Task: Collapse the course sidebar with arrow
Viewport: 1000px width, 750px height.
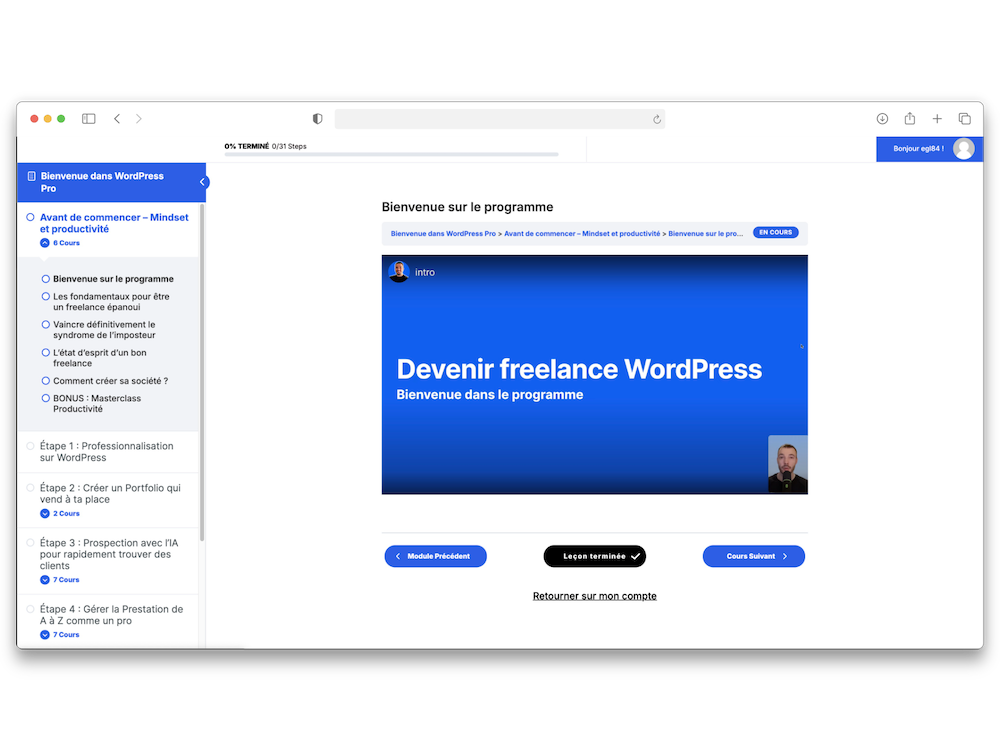Action: point(204,182)
